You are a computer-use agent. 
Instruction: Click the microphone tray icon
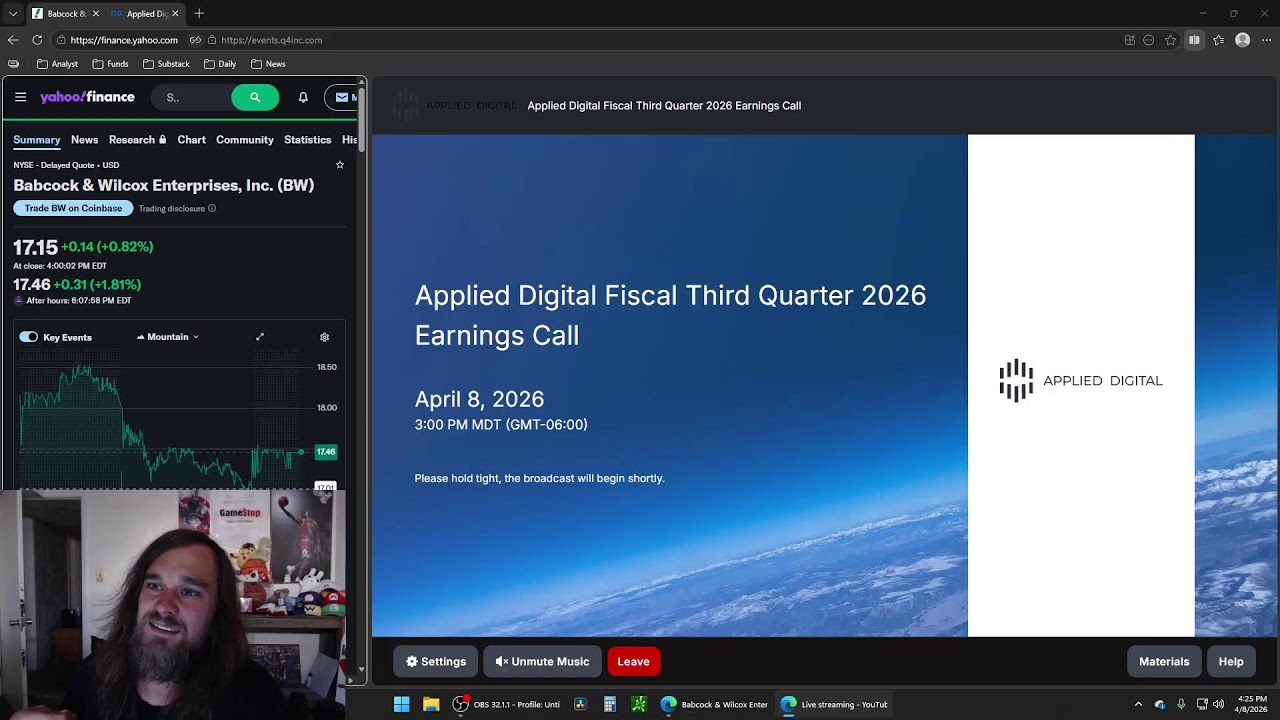click(x=1181, y=704)
